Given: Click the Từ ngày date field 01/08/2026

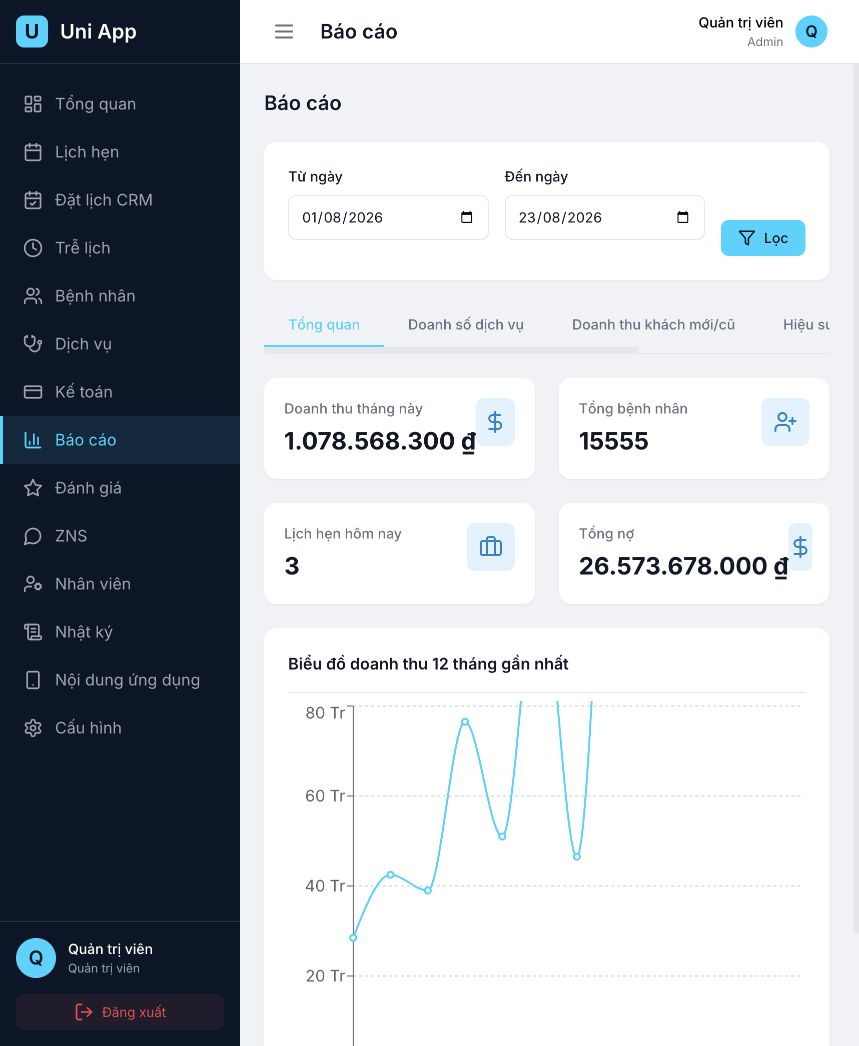Looking at the screenshot, I should [388, 217].
